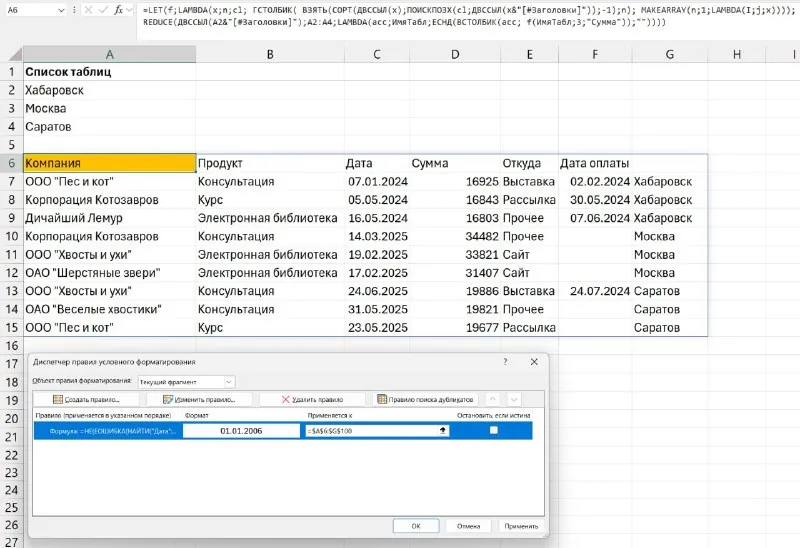Collapse dialog via the range selector arrow

(442, 431)
